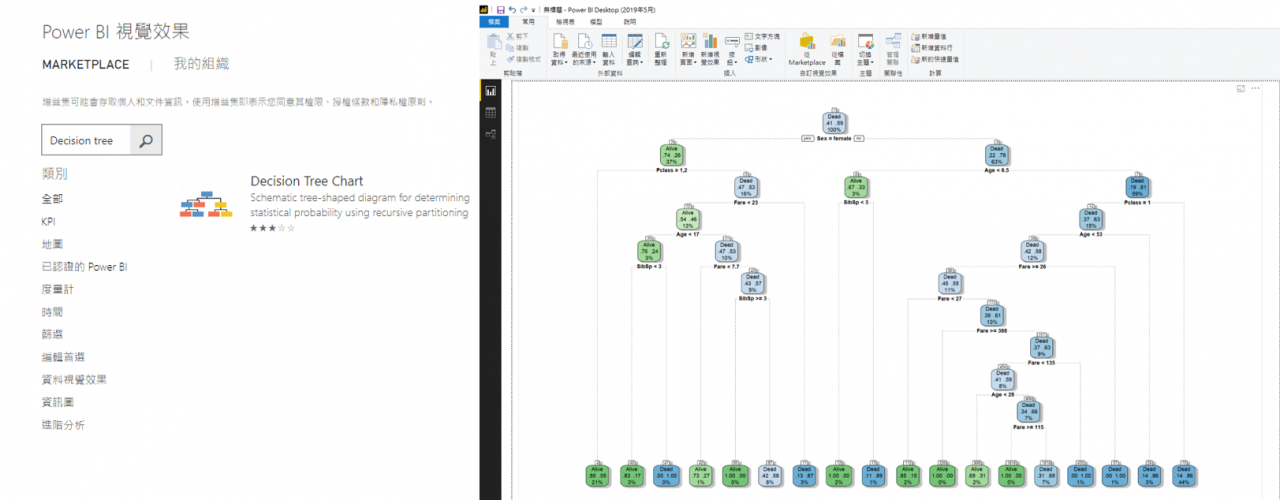
Task: Expand the 切換主題 dropdown arrow
Action: 872,62
